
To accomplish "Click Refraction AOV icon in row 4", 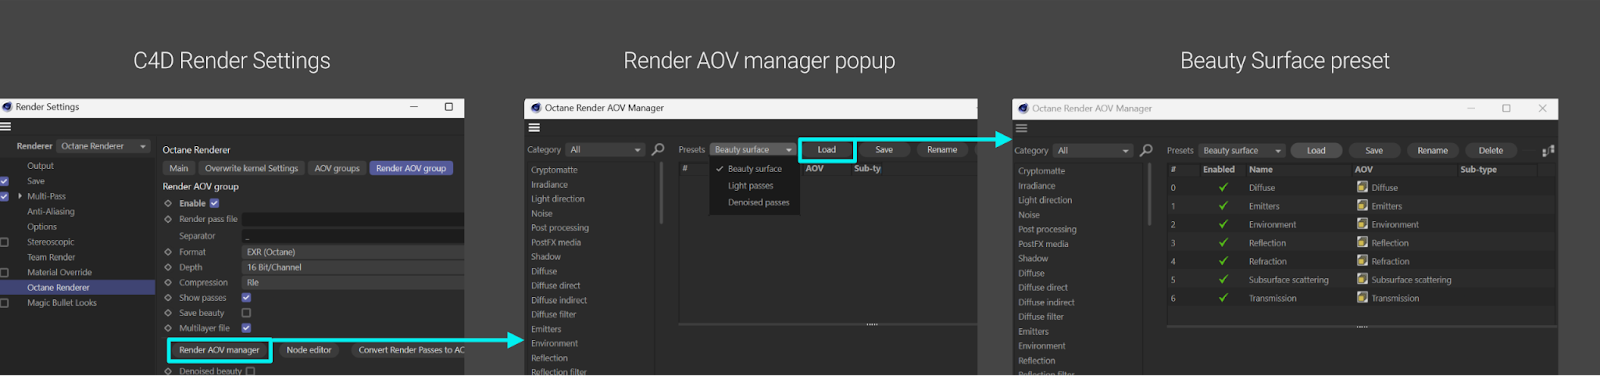I will pos(1362,261).
